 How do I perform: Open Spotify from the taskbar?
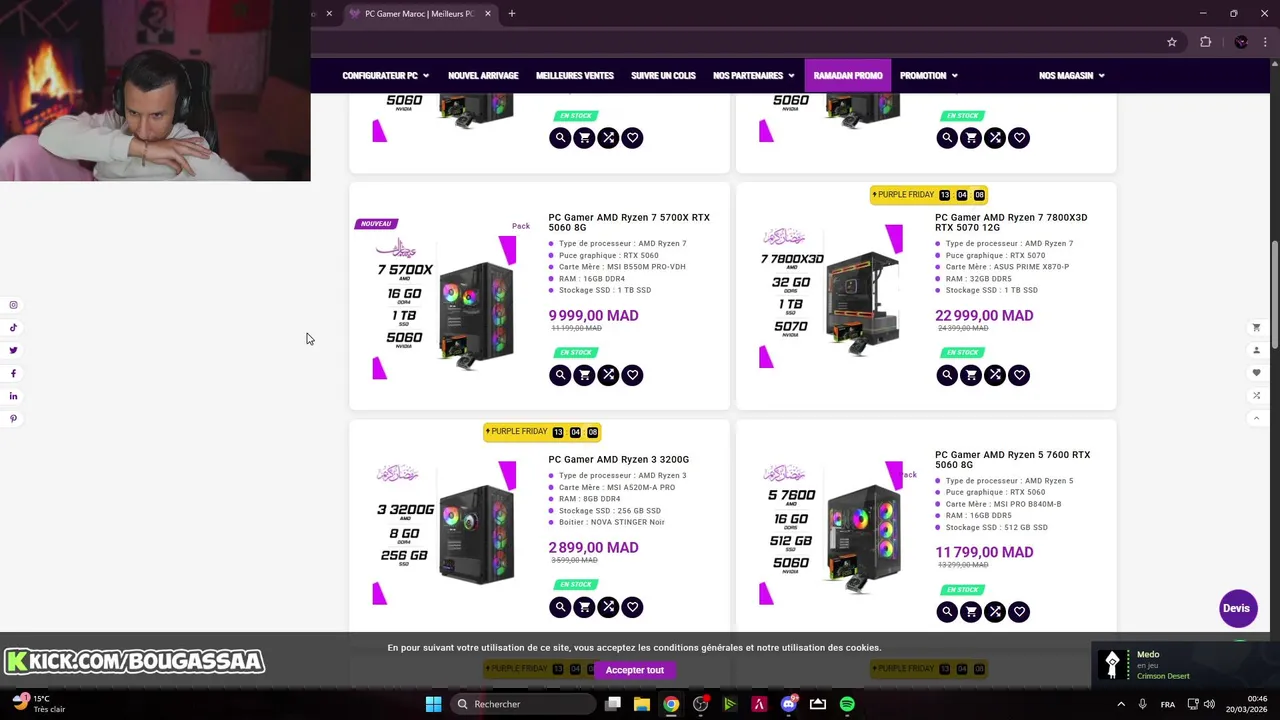pyautogui.click(x=847, y=704)
